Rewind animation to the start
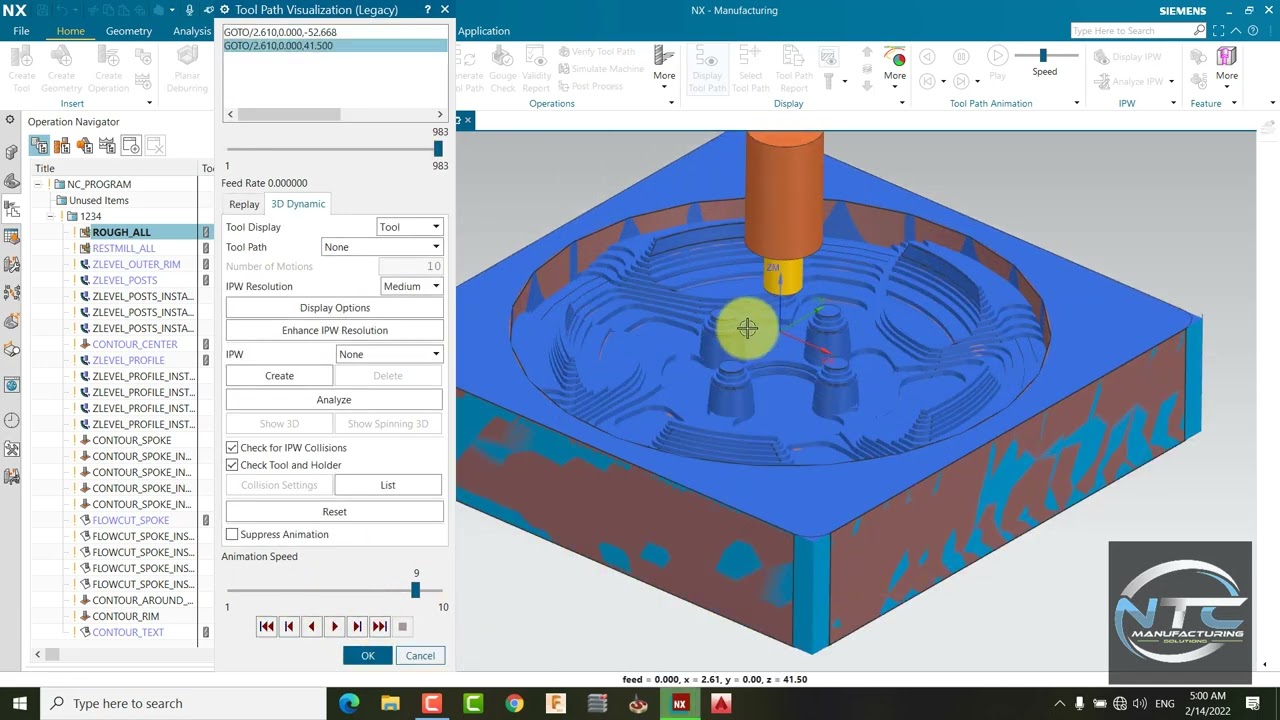1280x720 pixels. point(266,626)
